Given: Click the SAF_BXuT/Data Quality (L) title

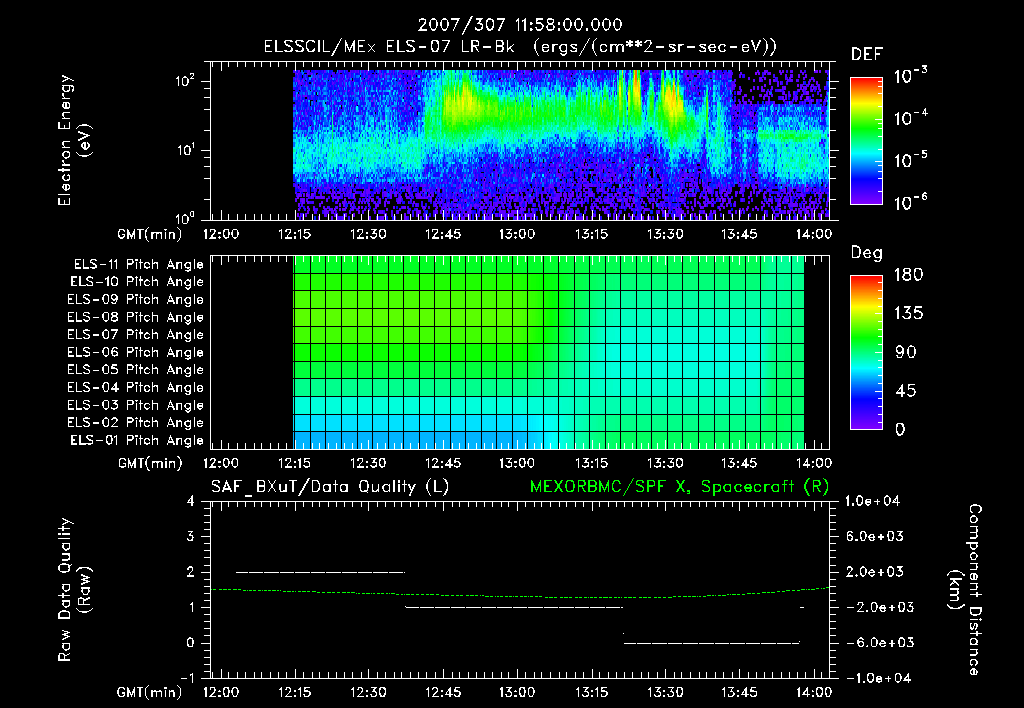Looking at the screenshot, I should coord(330,487).
